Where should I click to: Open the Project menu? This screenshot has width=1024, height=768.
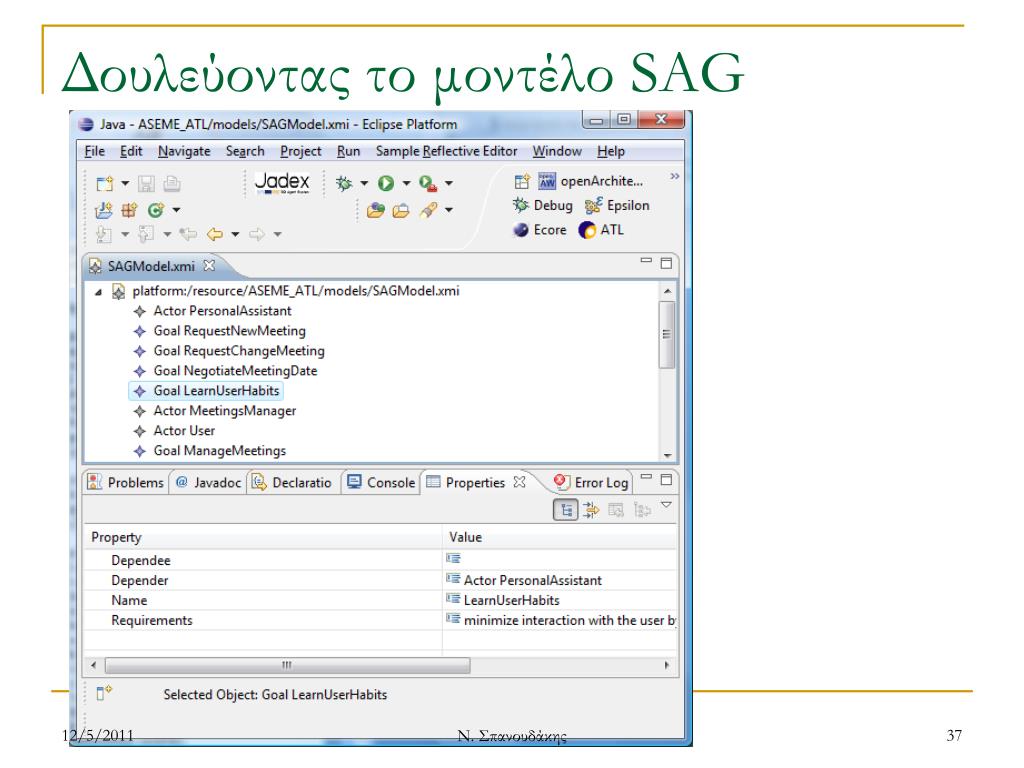[300, 152]
